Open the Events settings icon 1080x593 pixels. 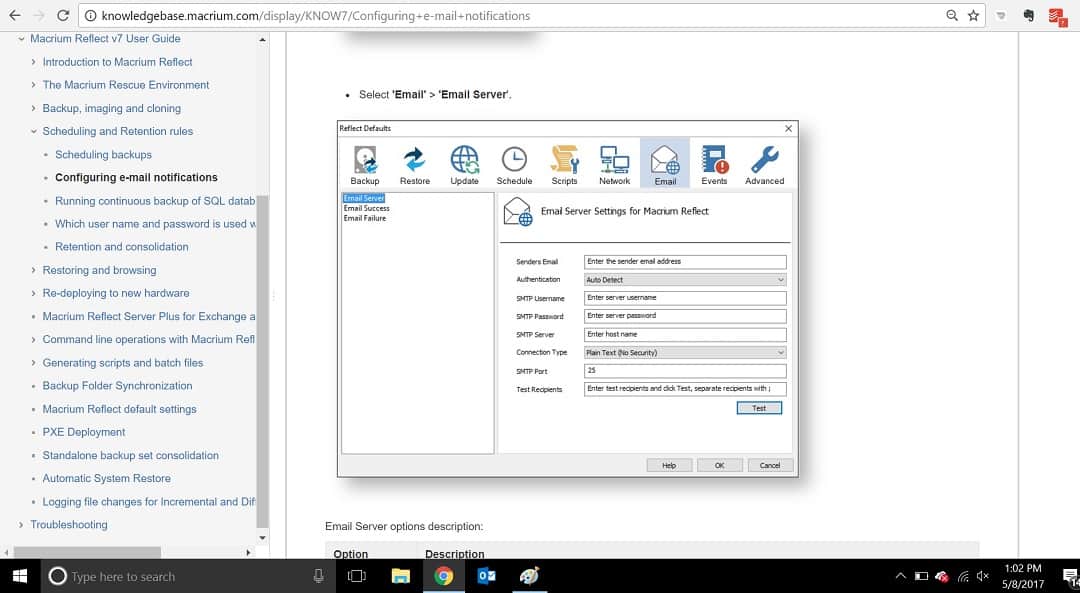[x=714, y=165]
